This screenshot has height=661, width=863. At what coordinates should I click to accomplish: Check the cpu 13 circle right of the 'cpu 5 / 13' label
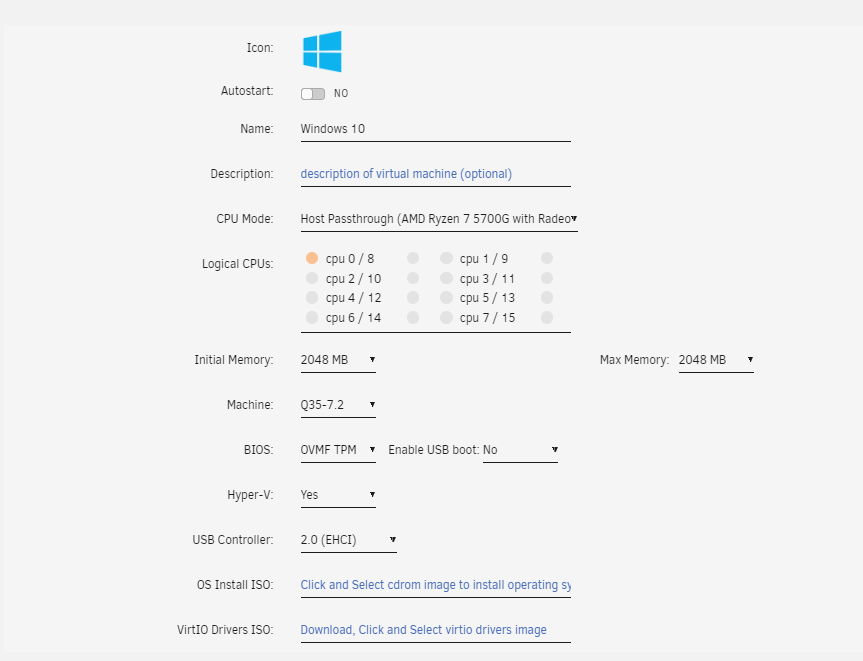pyautogui.click(x=547, y=298)
